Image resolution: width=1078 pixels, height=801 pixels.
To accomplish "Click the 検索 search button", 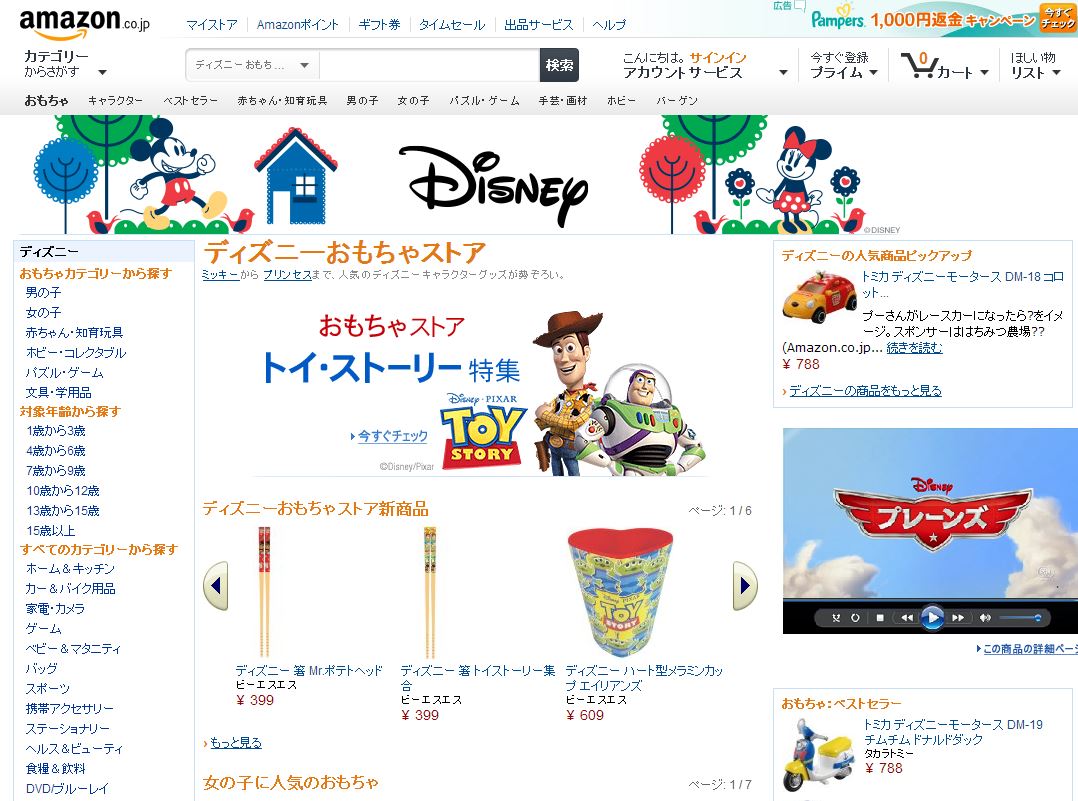I will point(559,65).
